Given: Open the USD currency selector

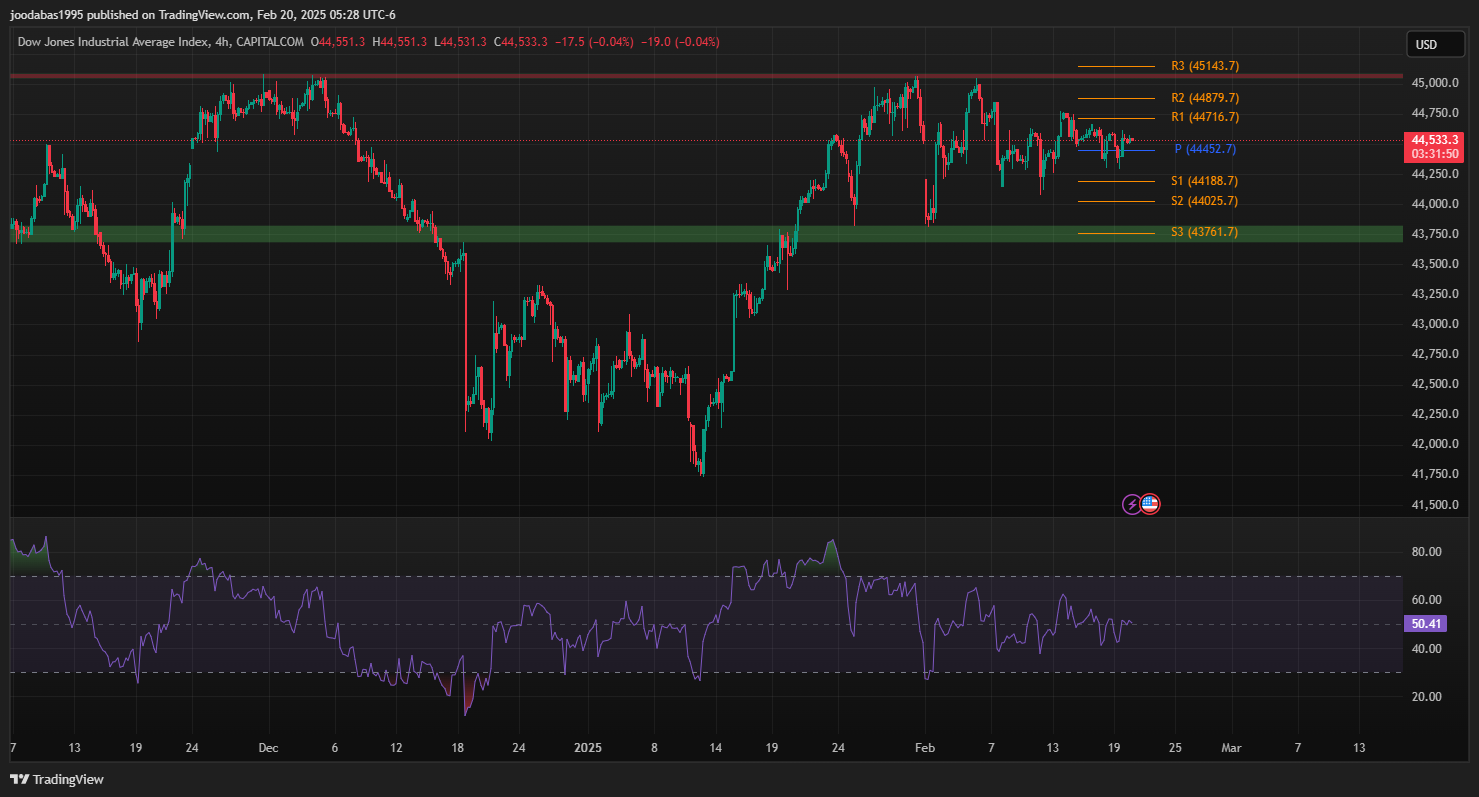Looking at the screenshot, I should tap(1426, 44).
